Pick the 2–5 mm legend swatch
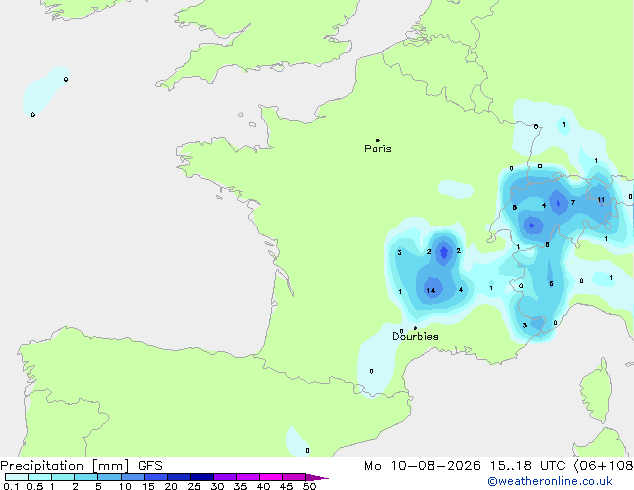 [x=86, y=477]
